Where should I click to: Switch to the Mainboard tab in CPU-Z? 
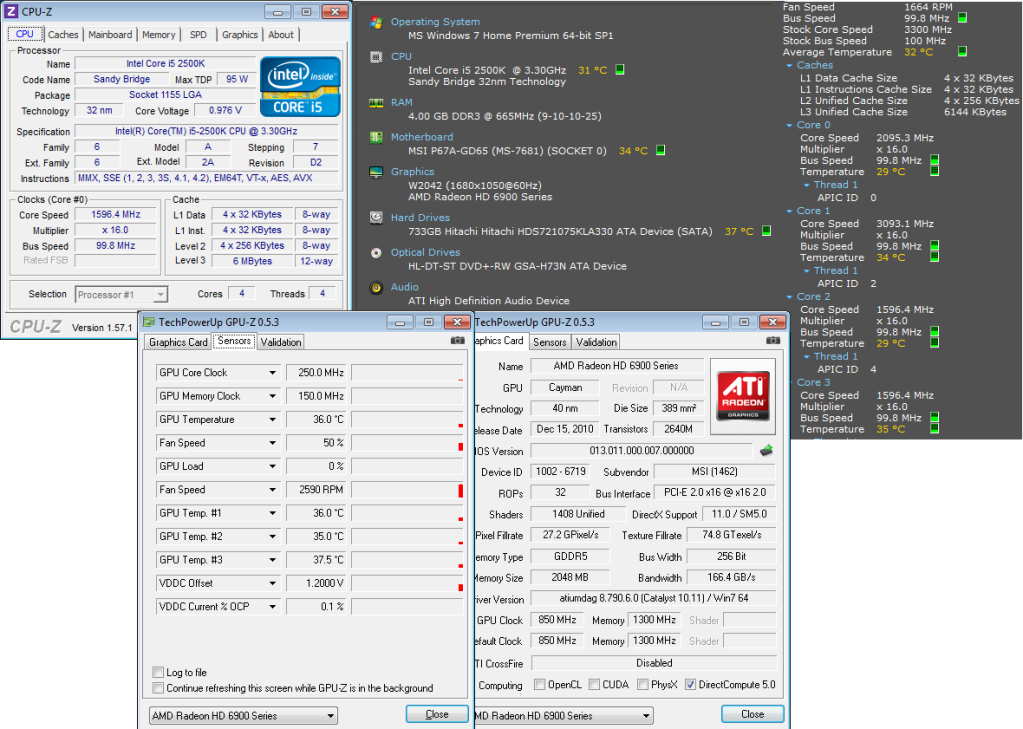click(x=110, y=35)
